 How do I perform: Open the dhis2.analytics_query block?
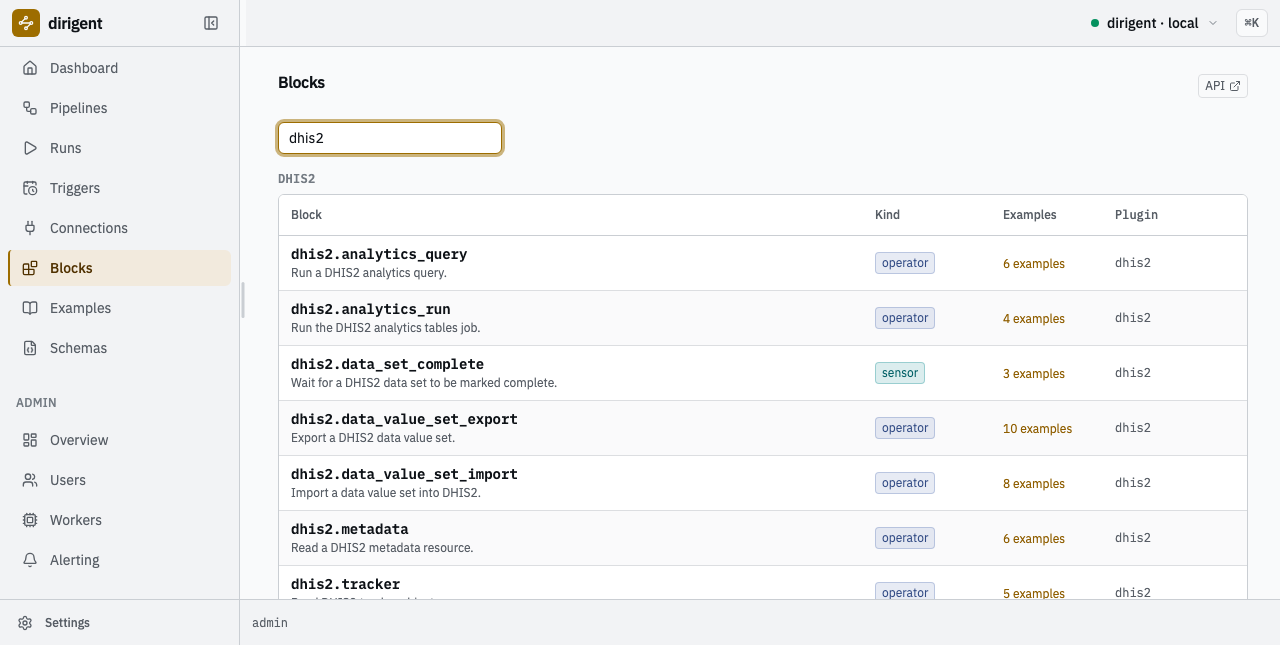(x=379, y=254)
